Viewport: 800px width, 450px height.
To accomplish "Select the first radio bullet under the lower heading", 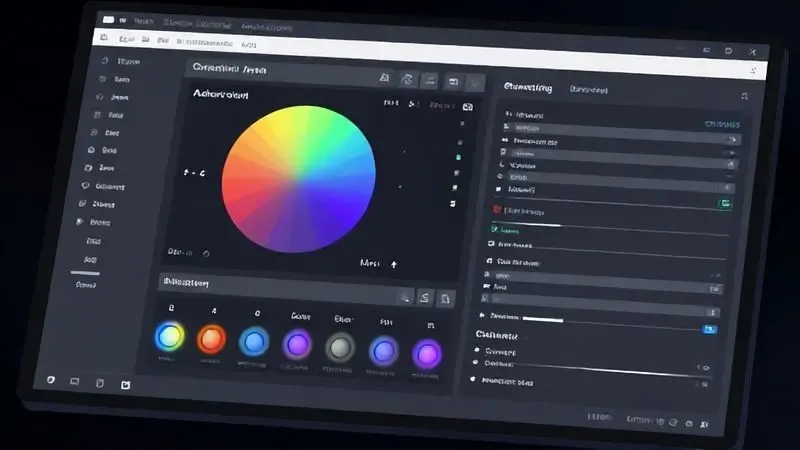I will pos(477,350).
